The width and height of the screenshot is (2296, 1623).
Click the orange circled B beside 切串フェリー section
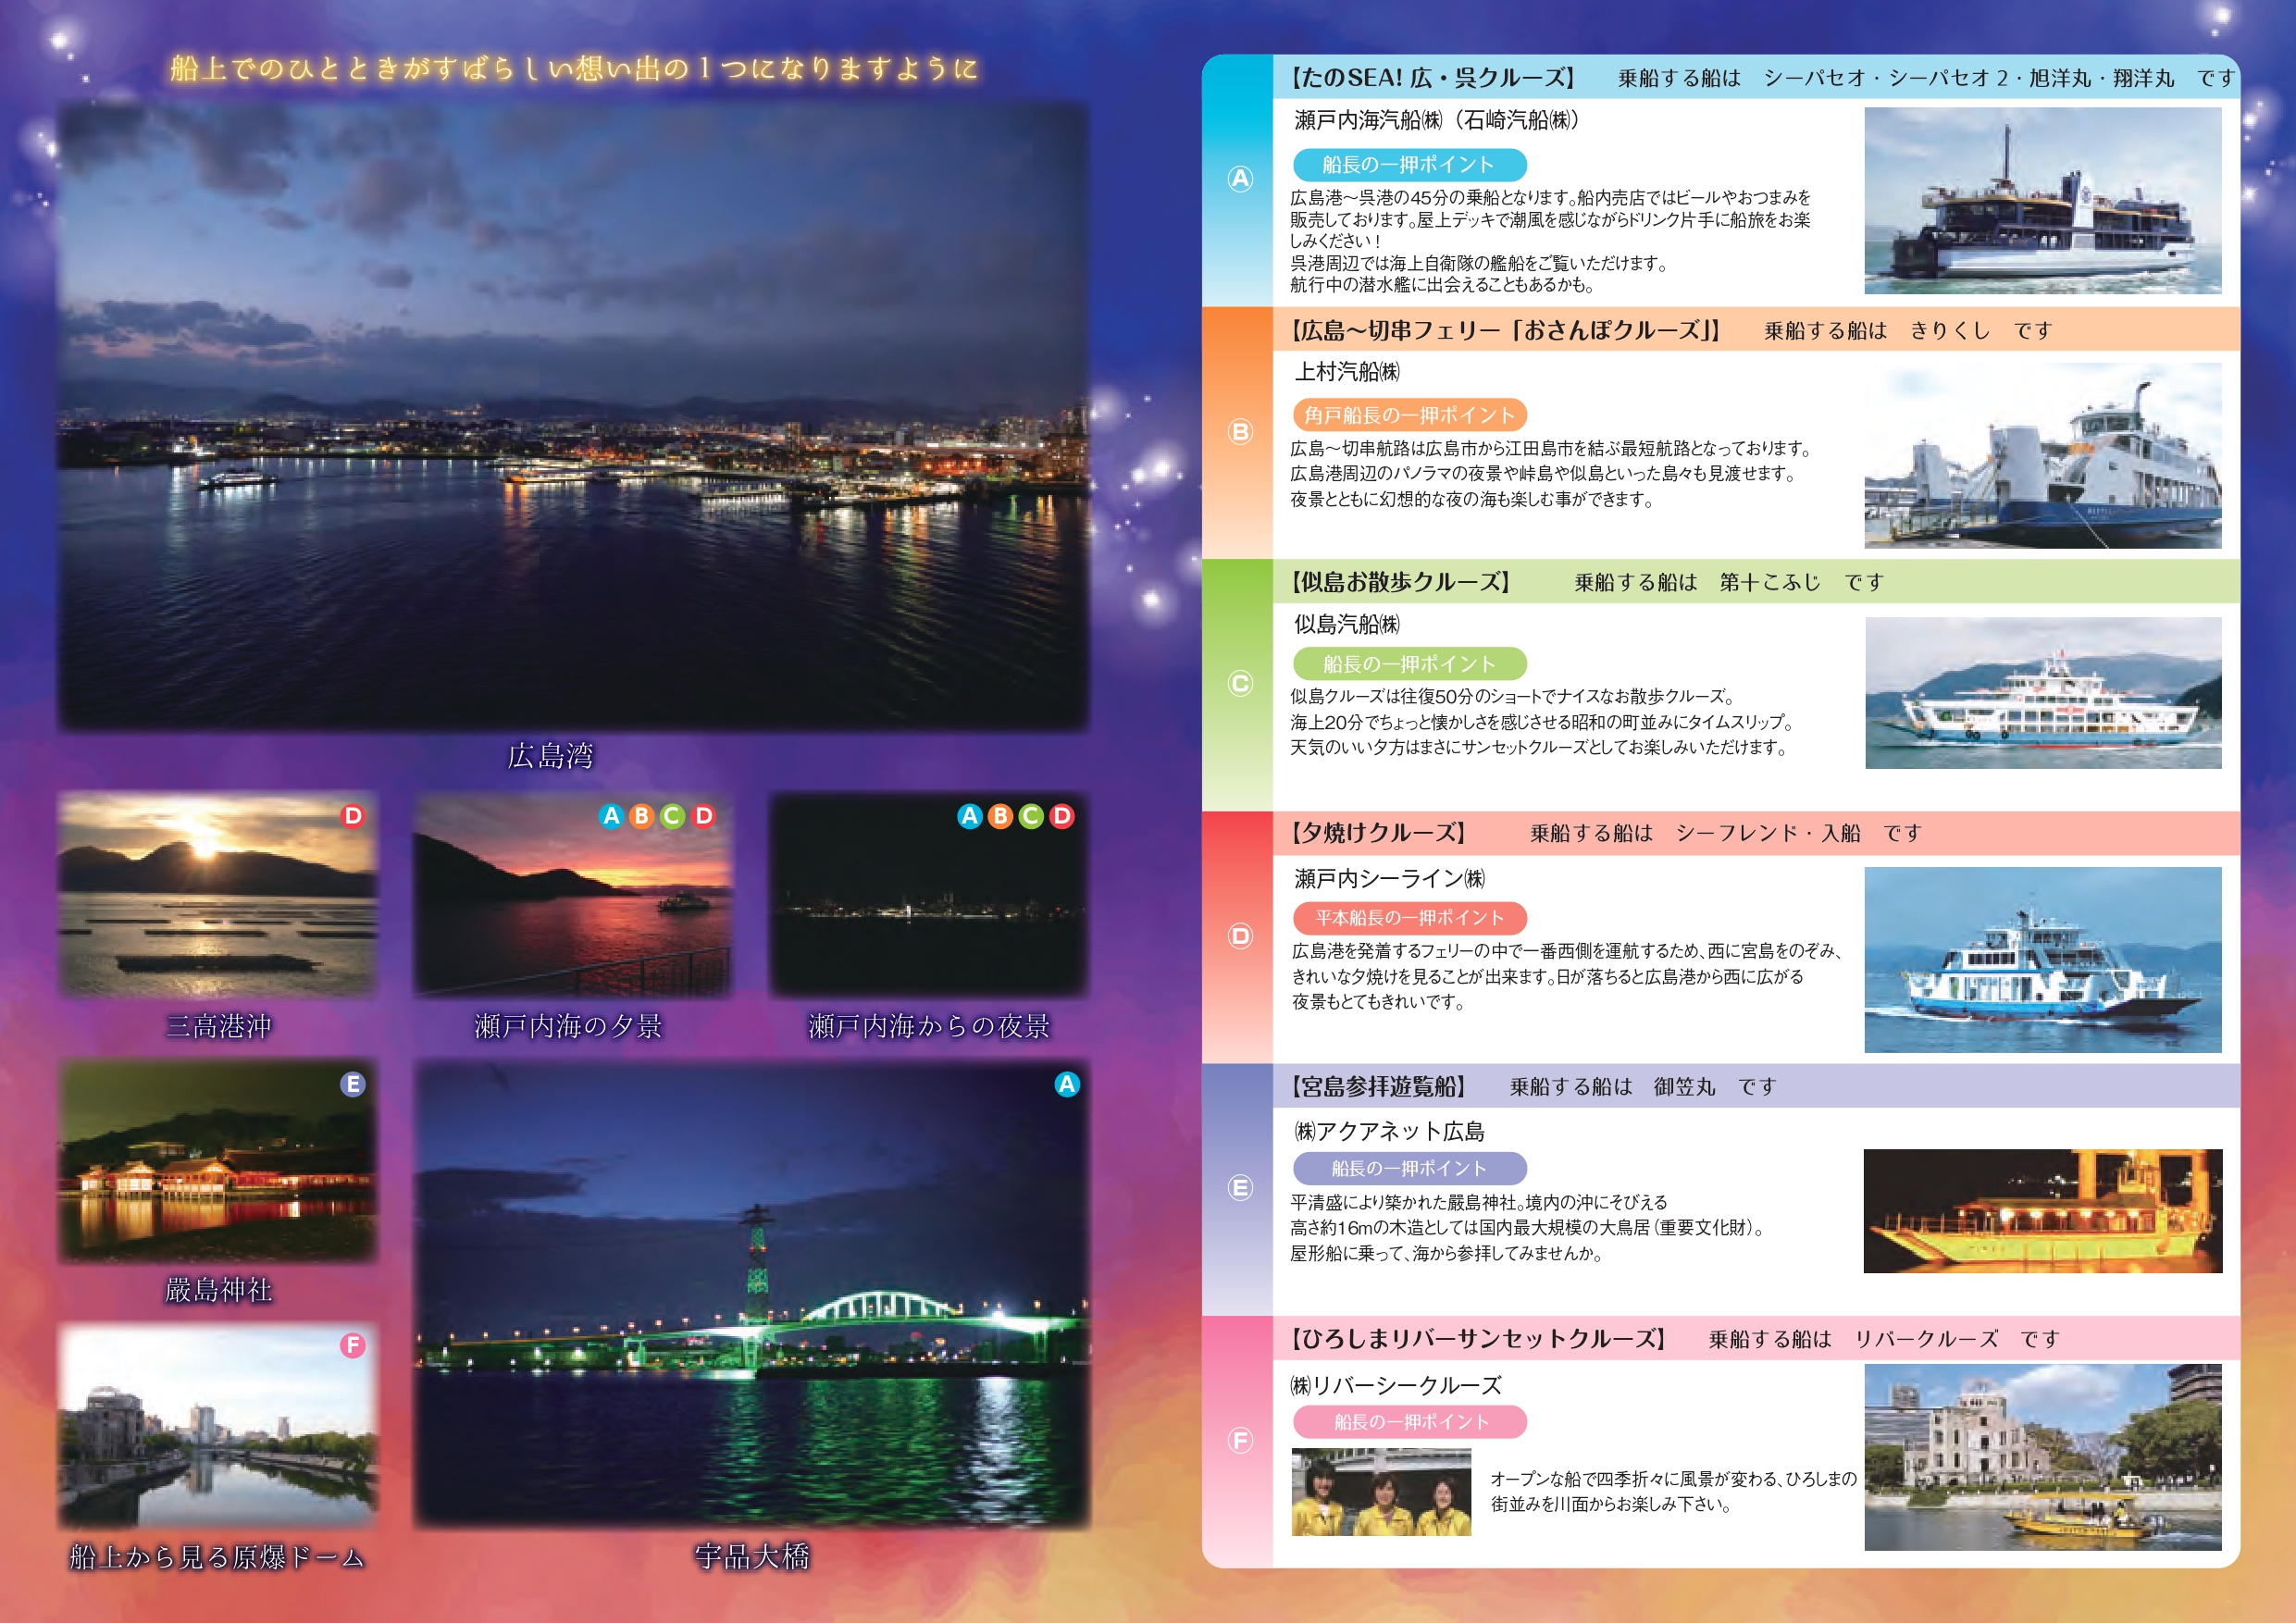pos(1240,432)
